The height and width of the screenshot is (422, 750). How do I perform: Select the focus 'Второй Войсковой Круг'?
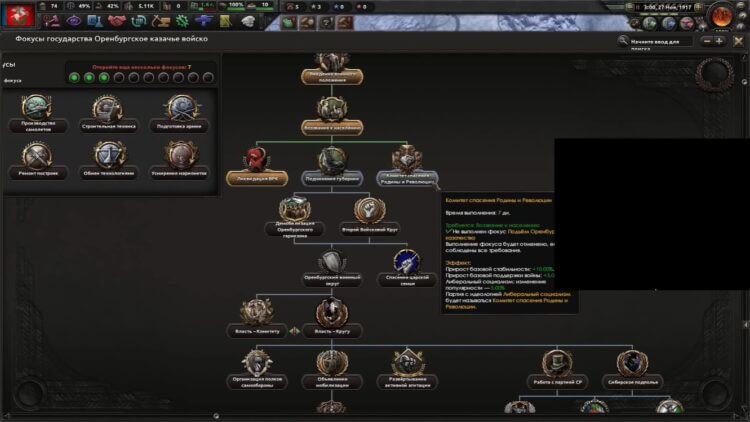point(370,218)
